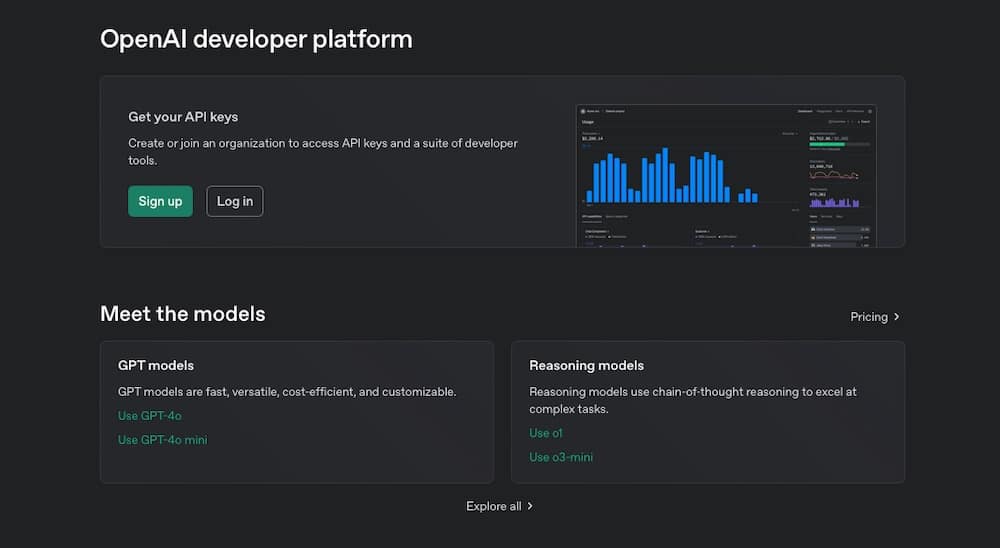This screenshot has width=1000, height=548.
Task: Click the GPT models card heading
Action: point(156,365)
